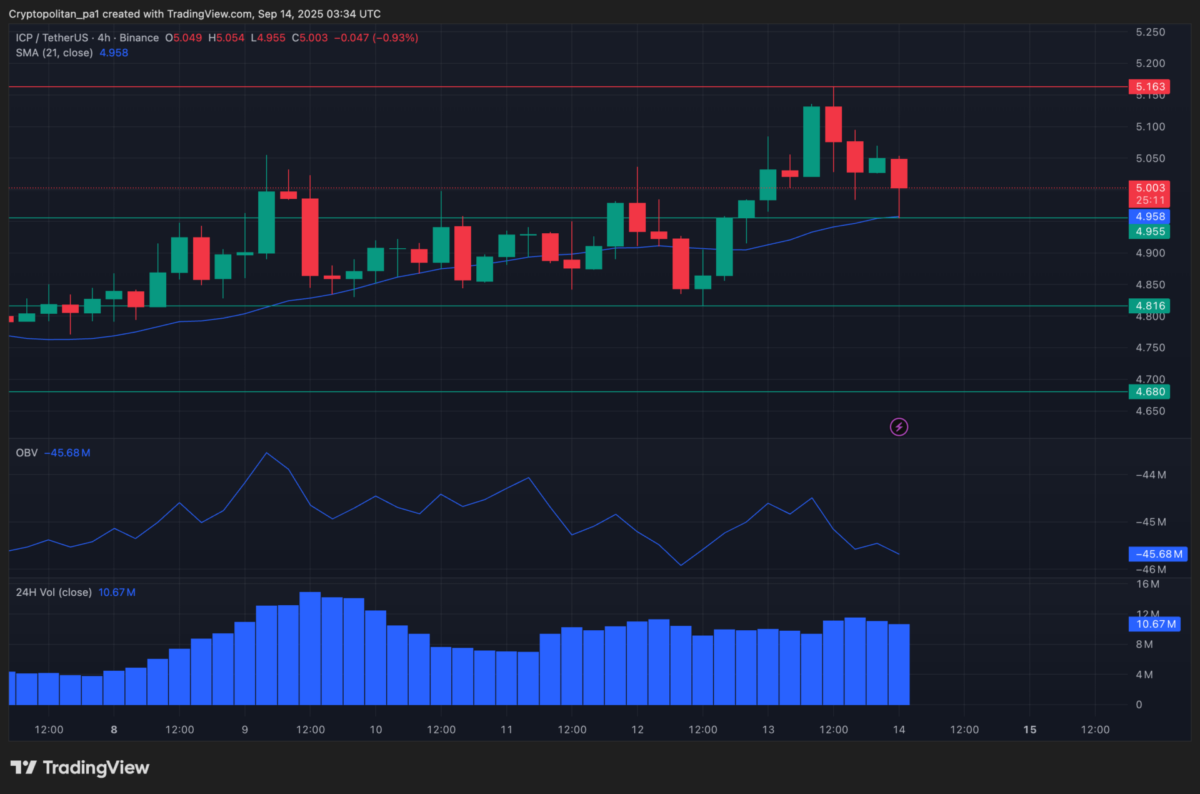Click the high value H5.054

[226, 38]
